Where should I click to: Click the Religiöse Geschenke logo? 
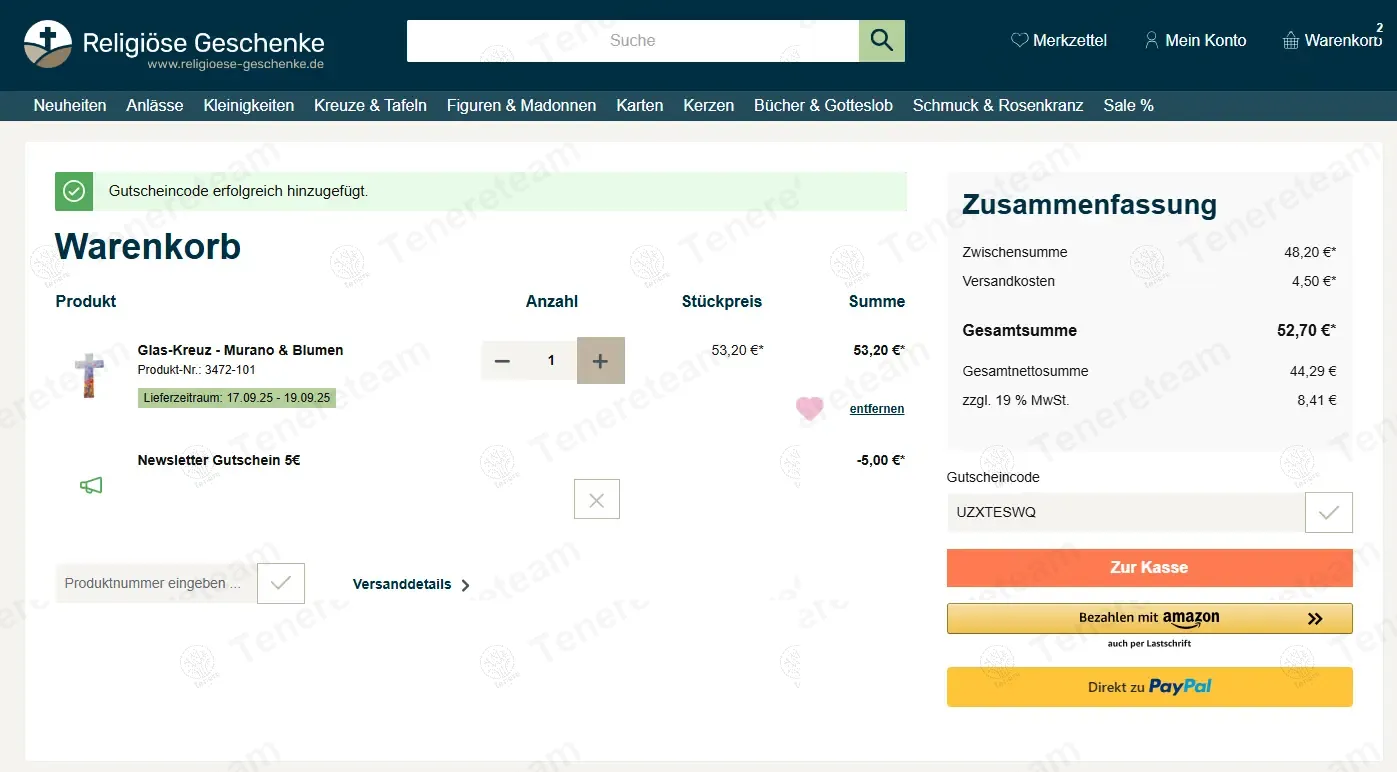tap(174, 46)
